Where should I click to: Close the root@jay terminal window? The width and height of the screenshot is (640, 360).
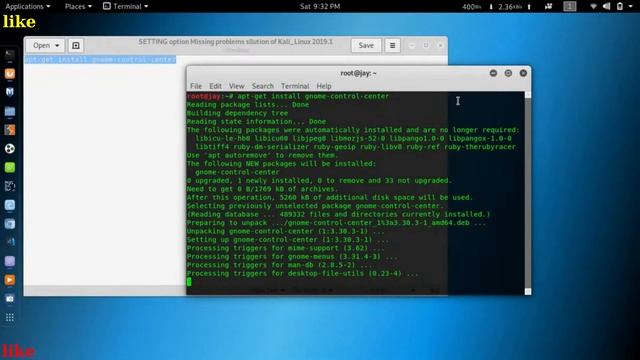coord(523,73)
